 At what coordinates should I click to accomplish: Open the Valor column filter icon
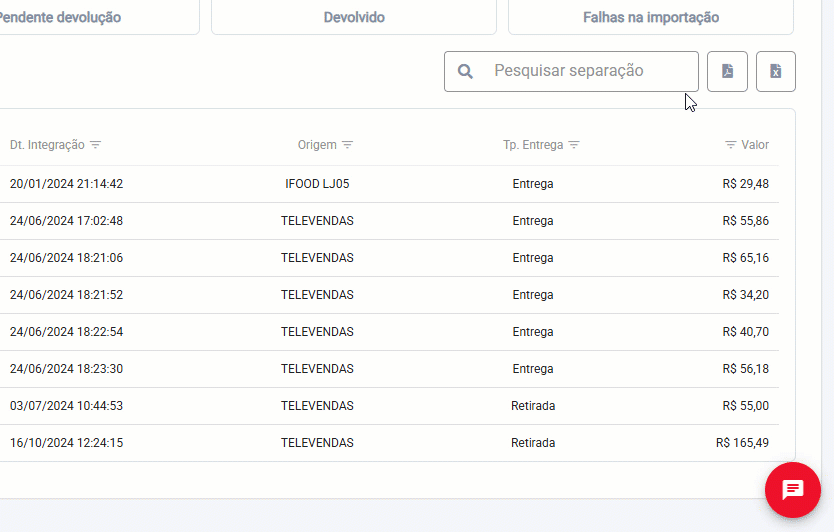click(x=731, y=145)
